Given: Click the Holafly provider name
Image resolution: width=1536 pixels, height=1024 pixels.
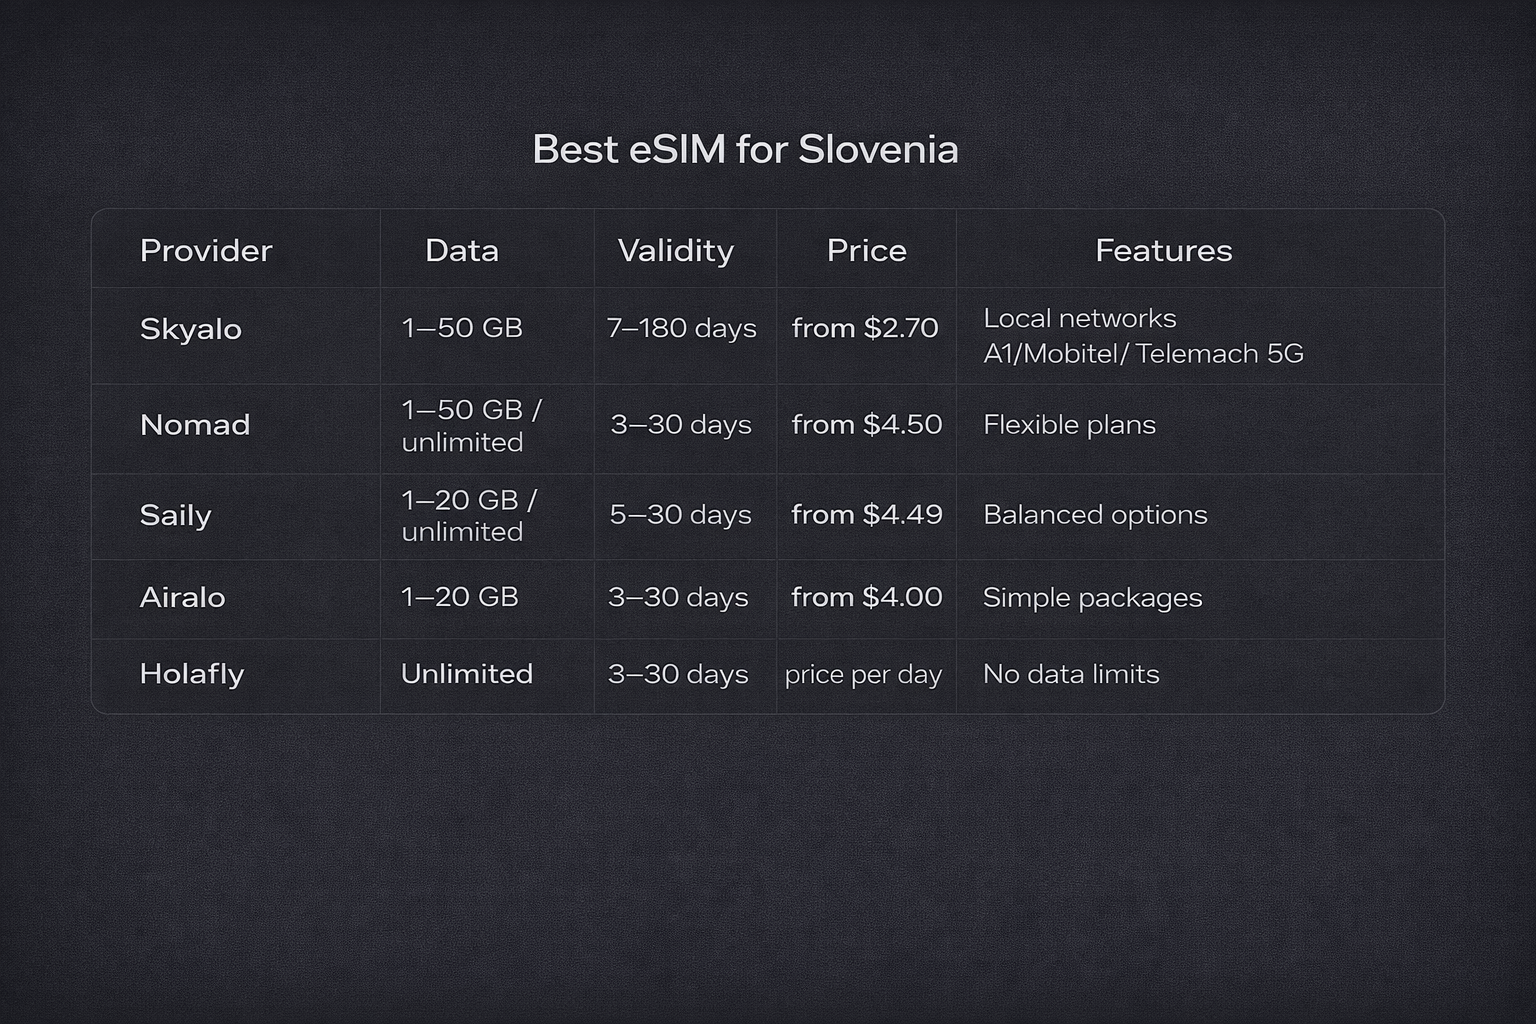Looking at the screenshot, I should click(192, 674).
